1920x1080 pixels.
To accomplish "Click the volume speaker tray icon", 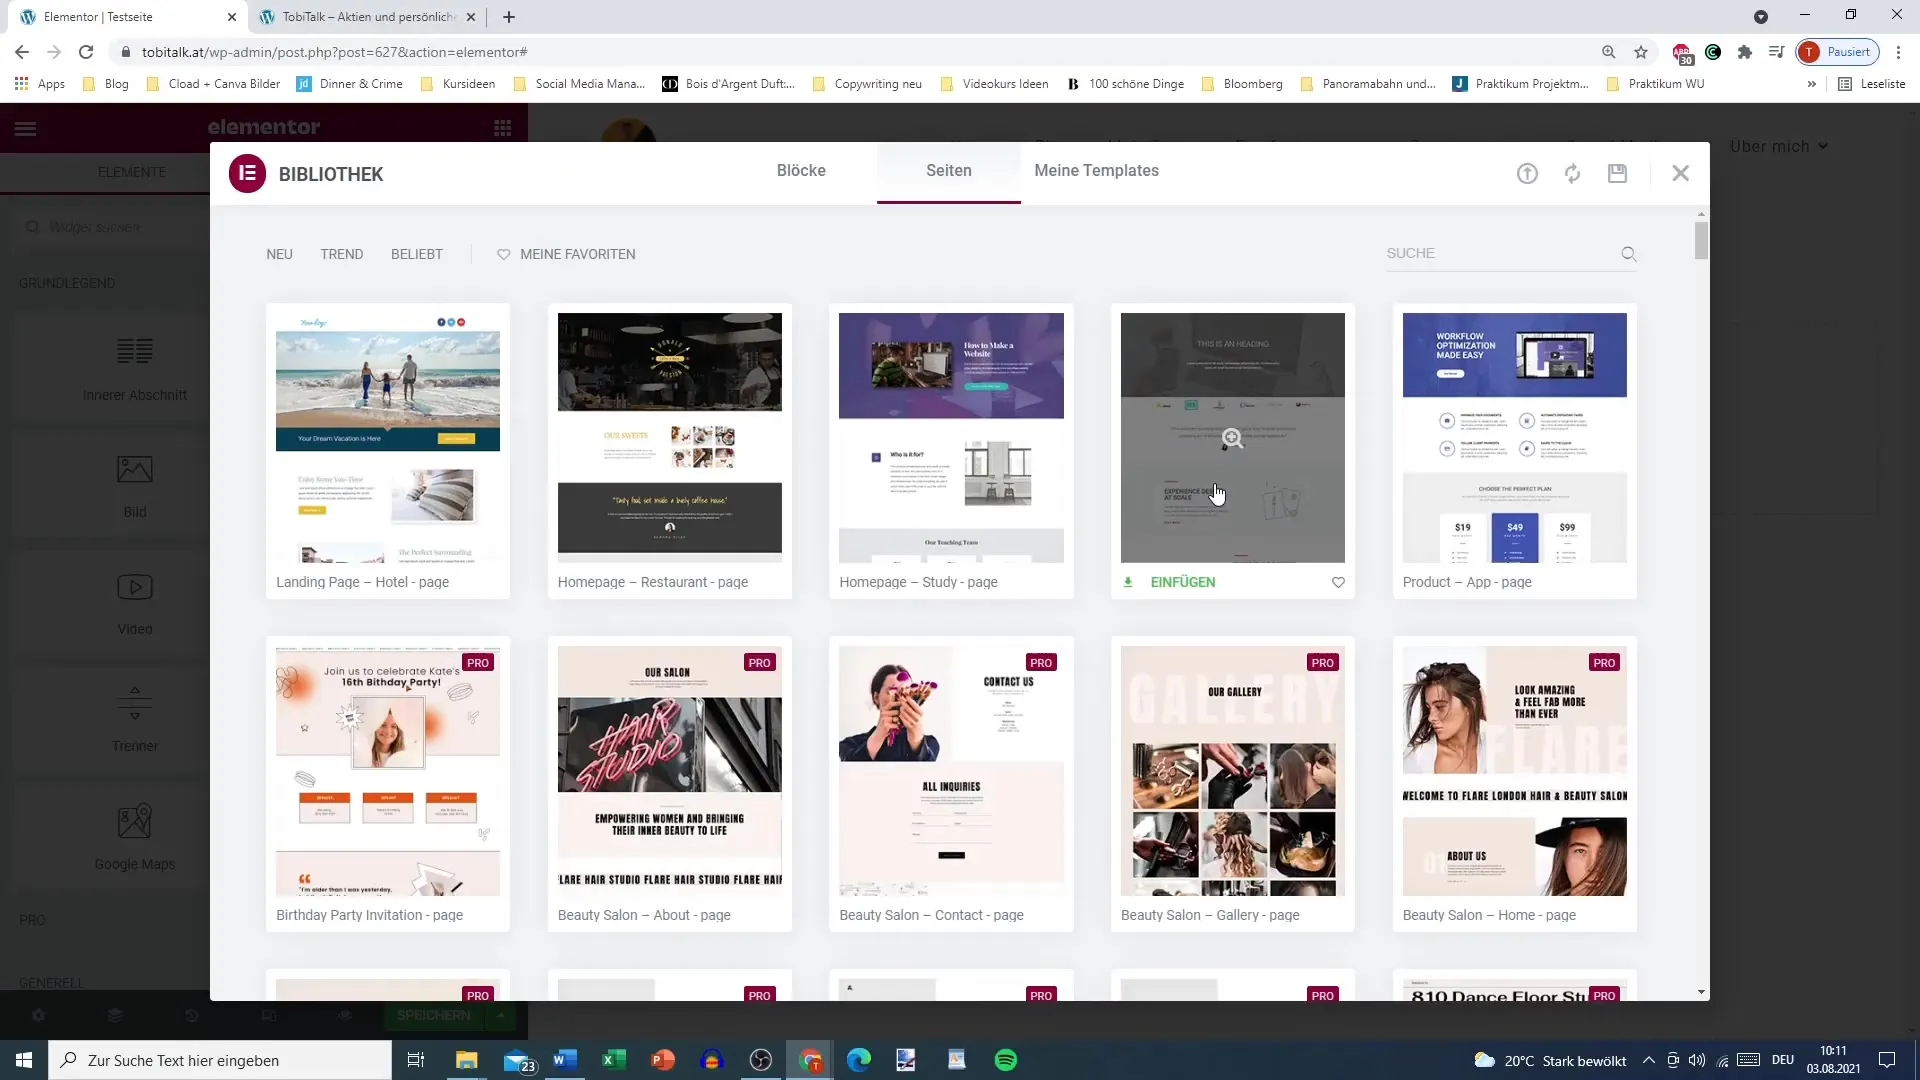I will (1697, 1060).
